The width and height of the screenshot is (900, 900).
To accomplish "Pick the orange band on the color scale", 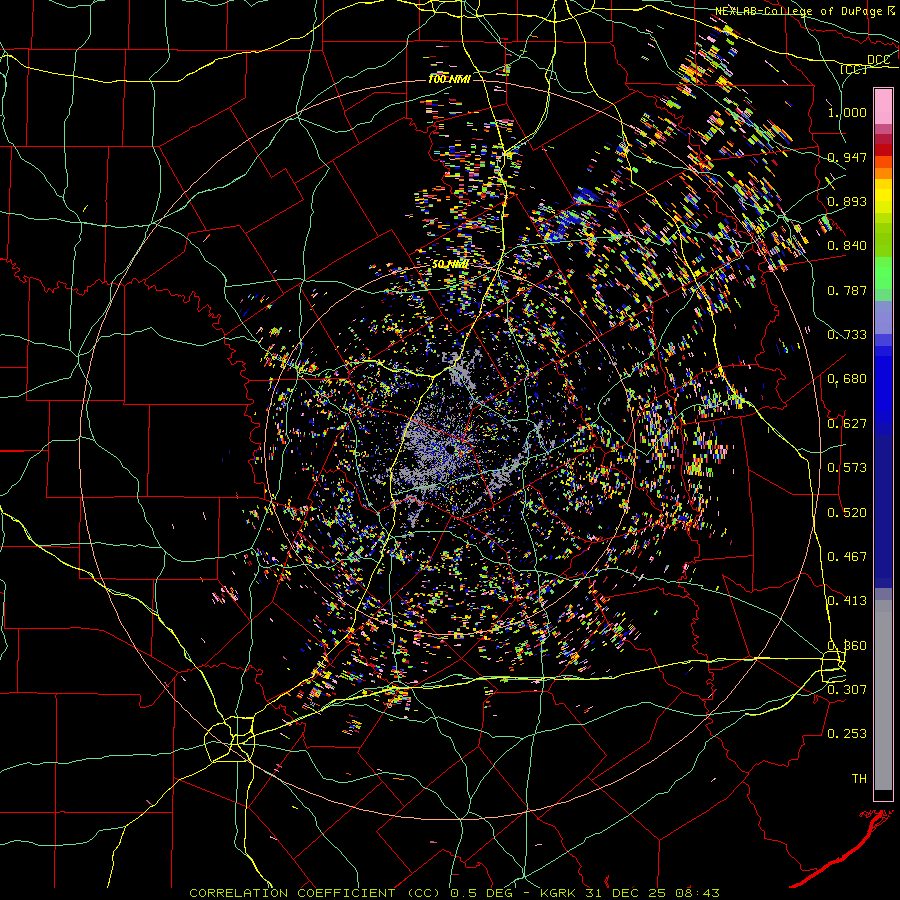I will [883, 173].
